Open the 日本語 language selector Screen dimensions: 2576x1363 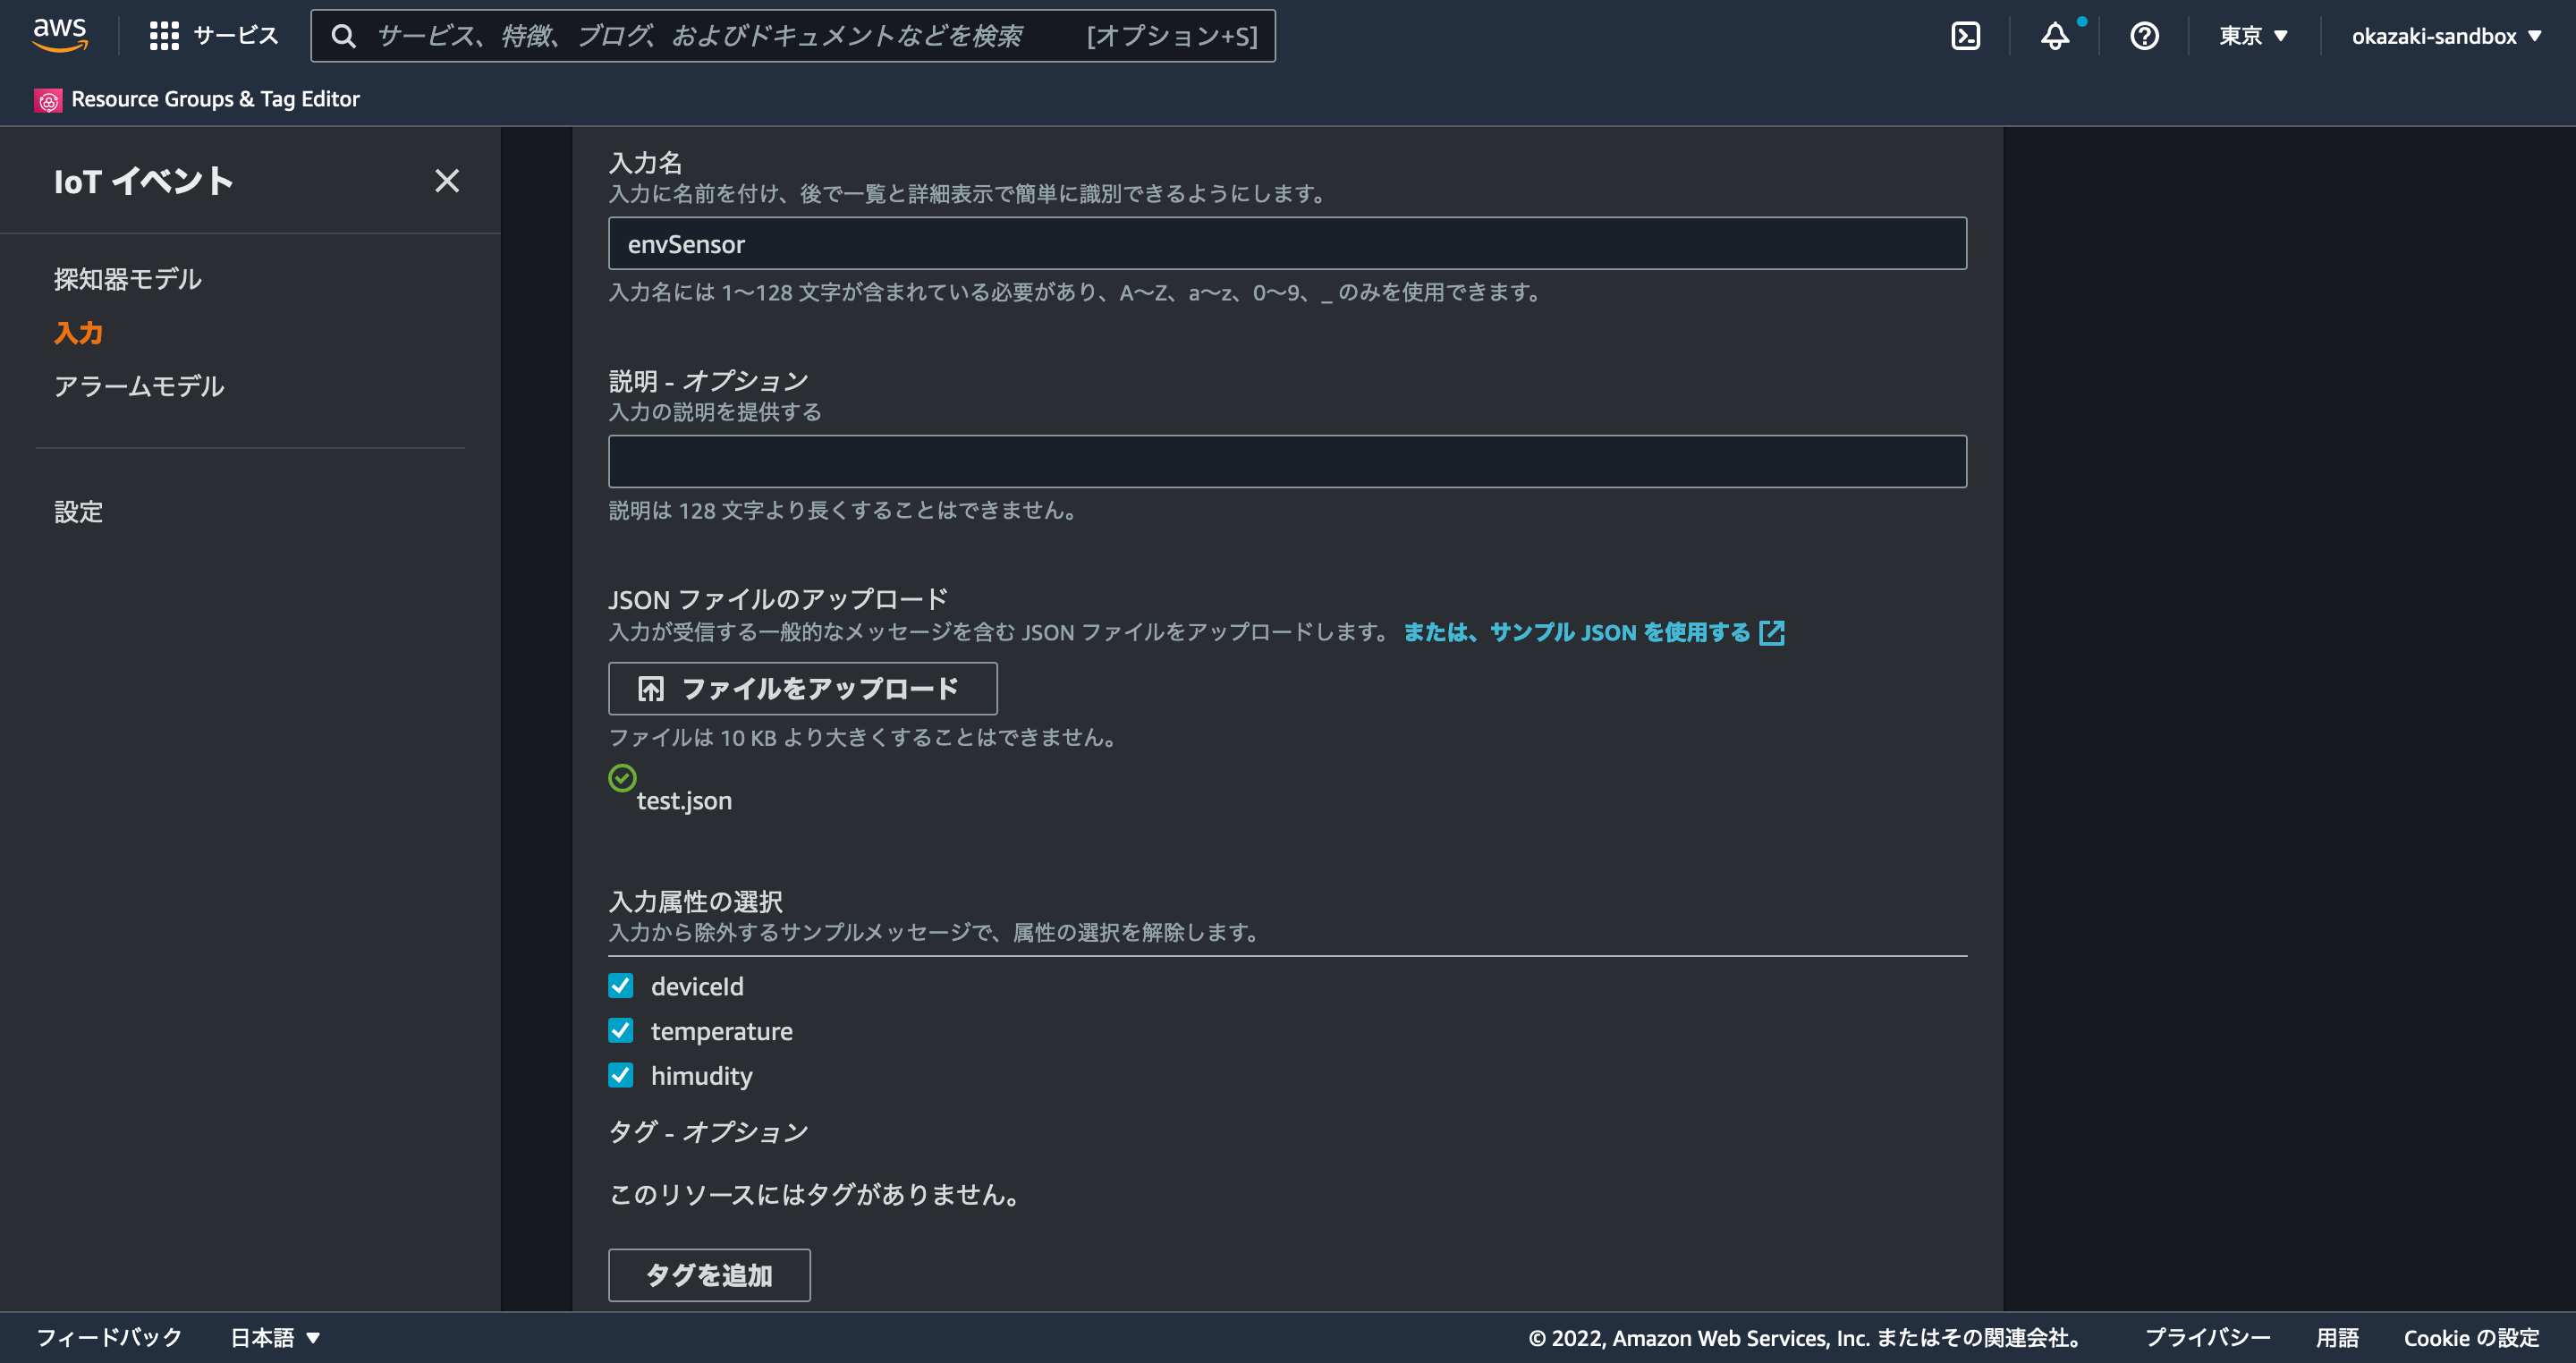pos(275,1337)
